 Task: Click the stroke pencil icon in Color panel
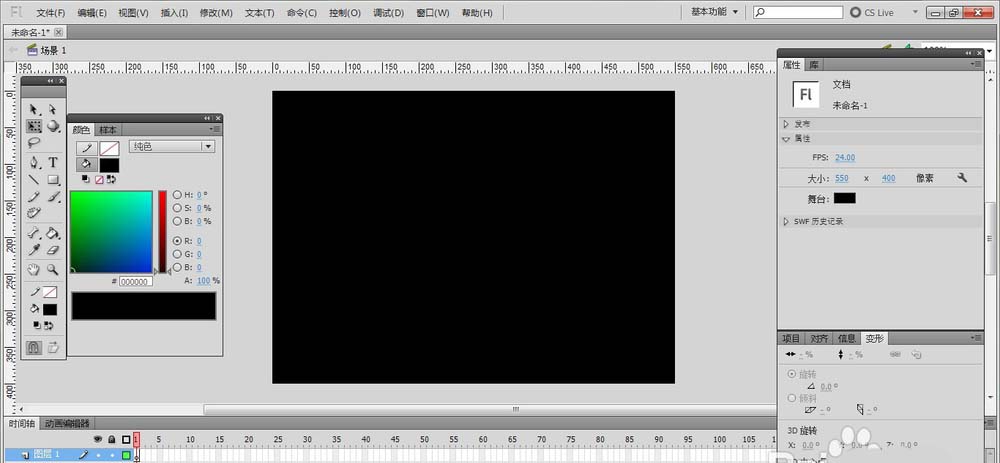coord(87,149)
